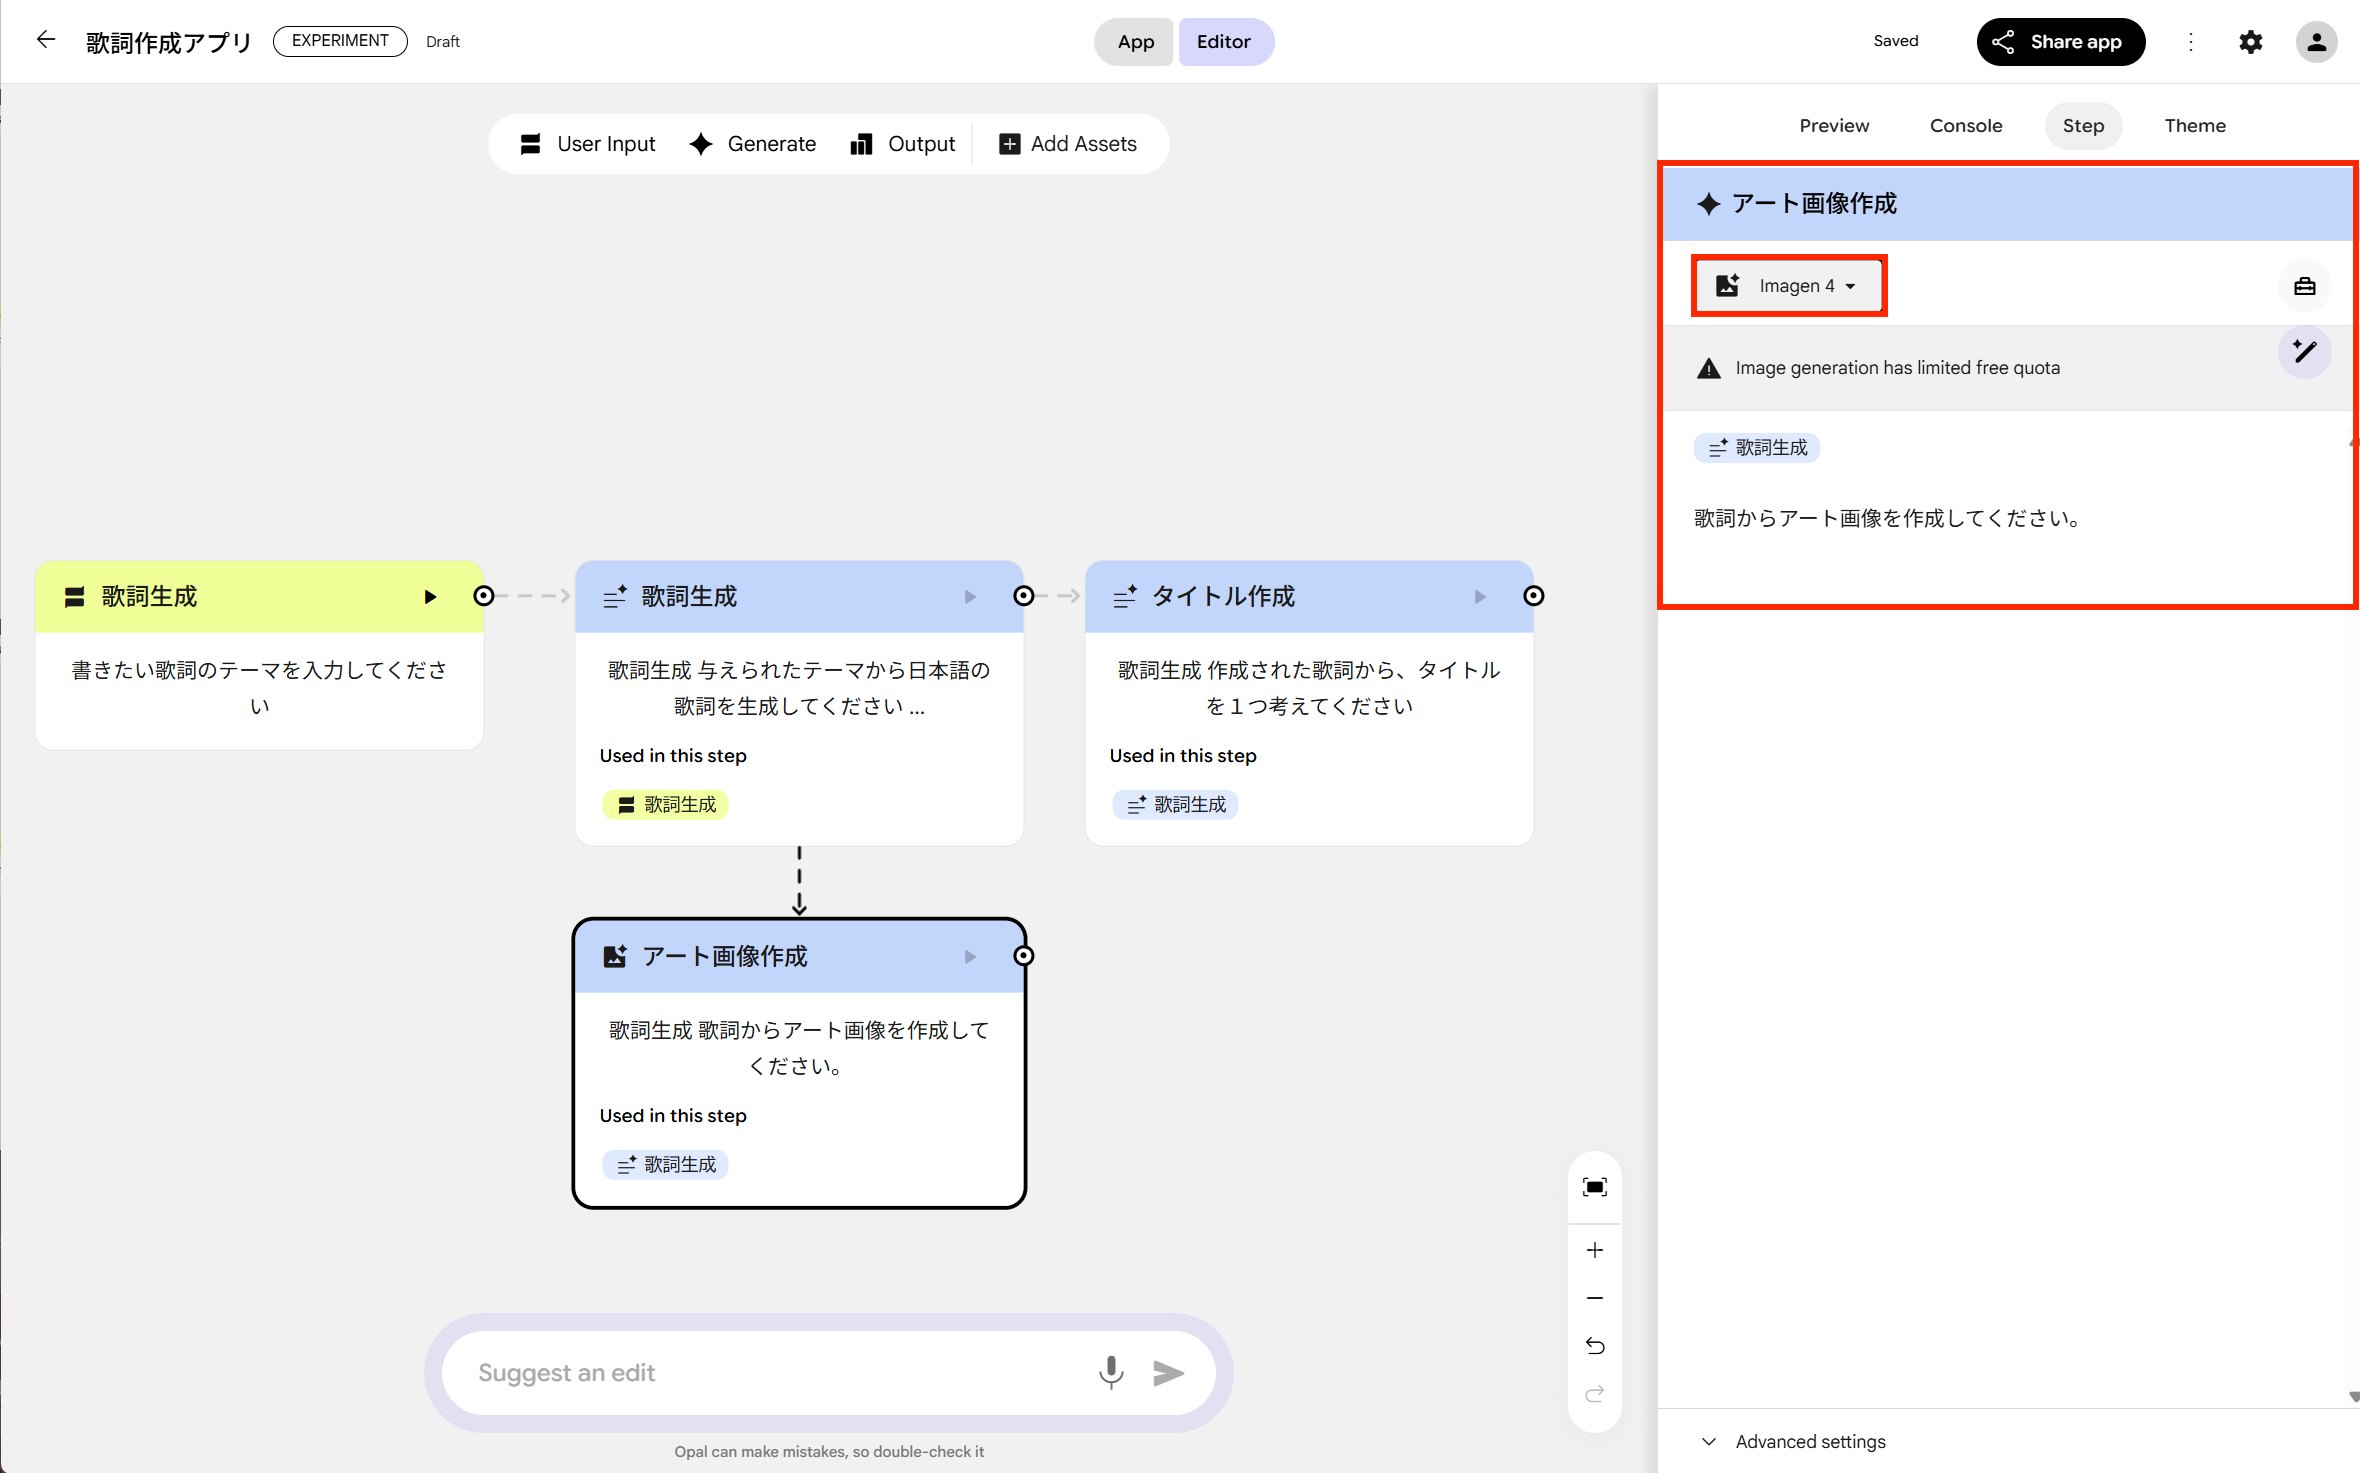Open the Imagen 4 model dropdown
2360x1473 pixels.
coord(1789,286)
